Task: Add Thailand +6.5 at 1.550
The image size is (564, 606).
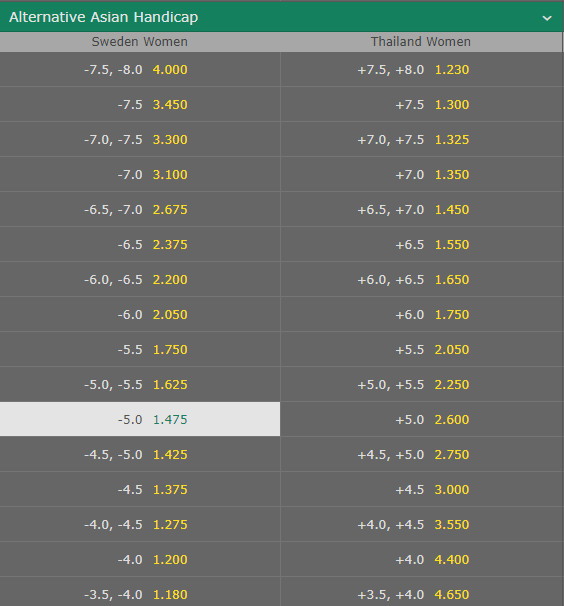Action: (x=421, y=244)
